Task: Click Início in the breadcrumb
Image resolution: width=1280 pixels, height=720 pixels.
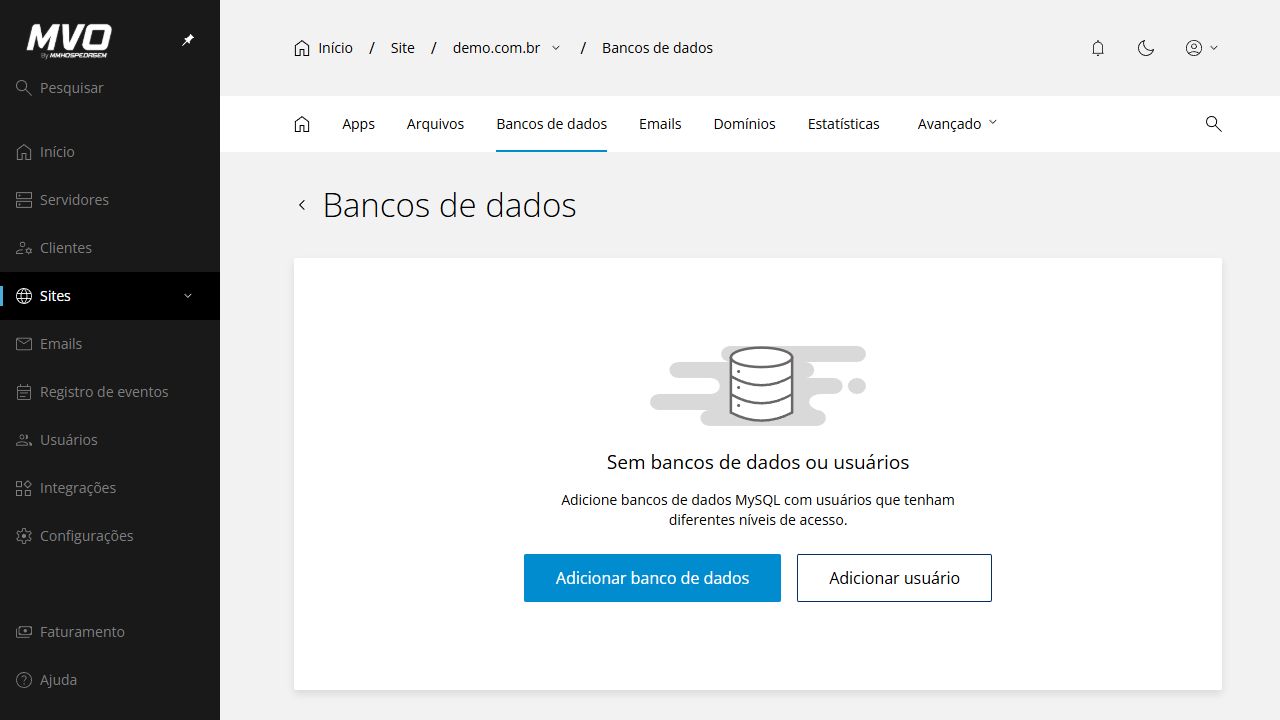Action: [x=335, y=48]
